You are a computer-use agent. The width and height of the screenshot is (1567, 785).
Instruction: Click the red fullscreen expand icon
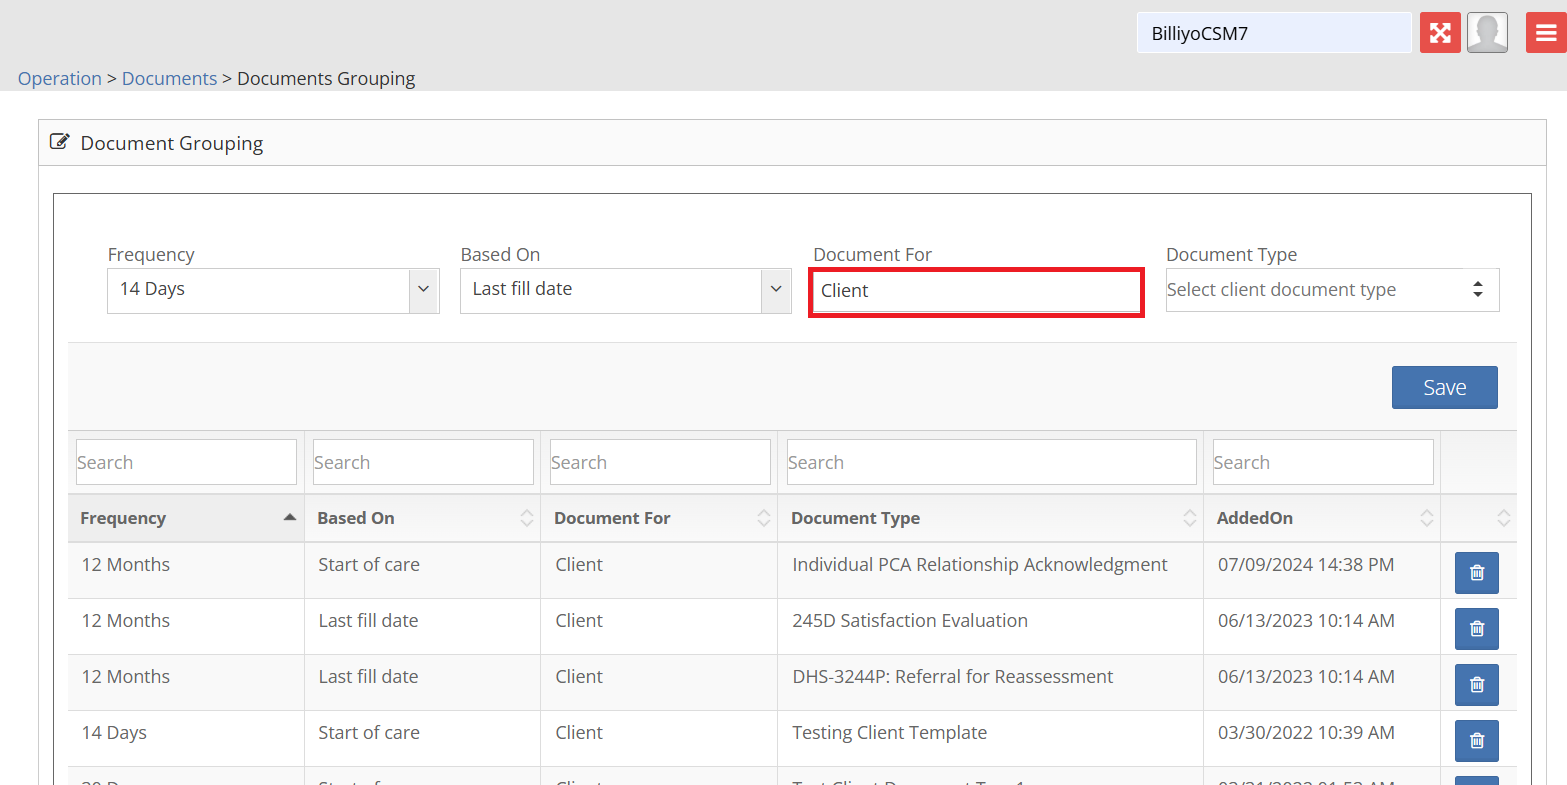(1440, 33)
